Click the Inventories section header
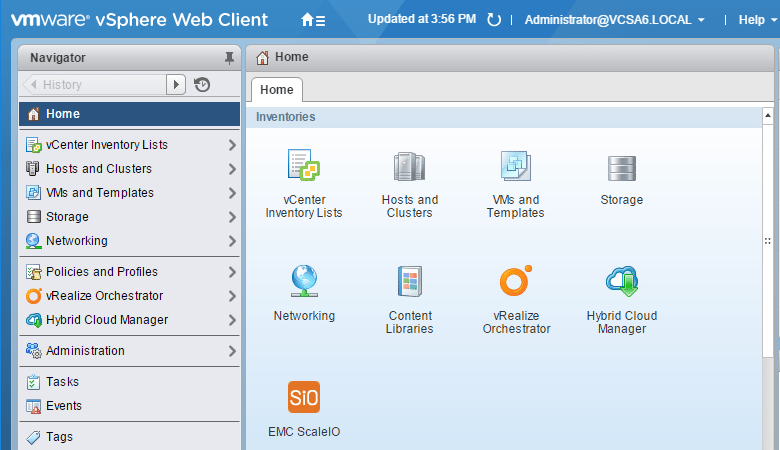The width and height of the screenshot is (780, 450). [x=504, y=117]
